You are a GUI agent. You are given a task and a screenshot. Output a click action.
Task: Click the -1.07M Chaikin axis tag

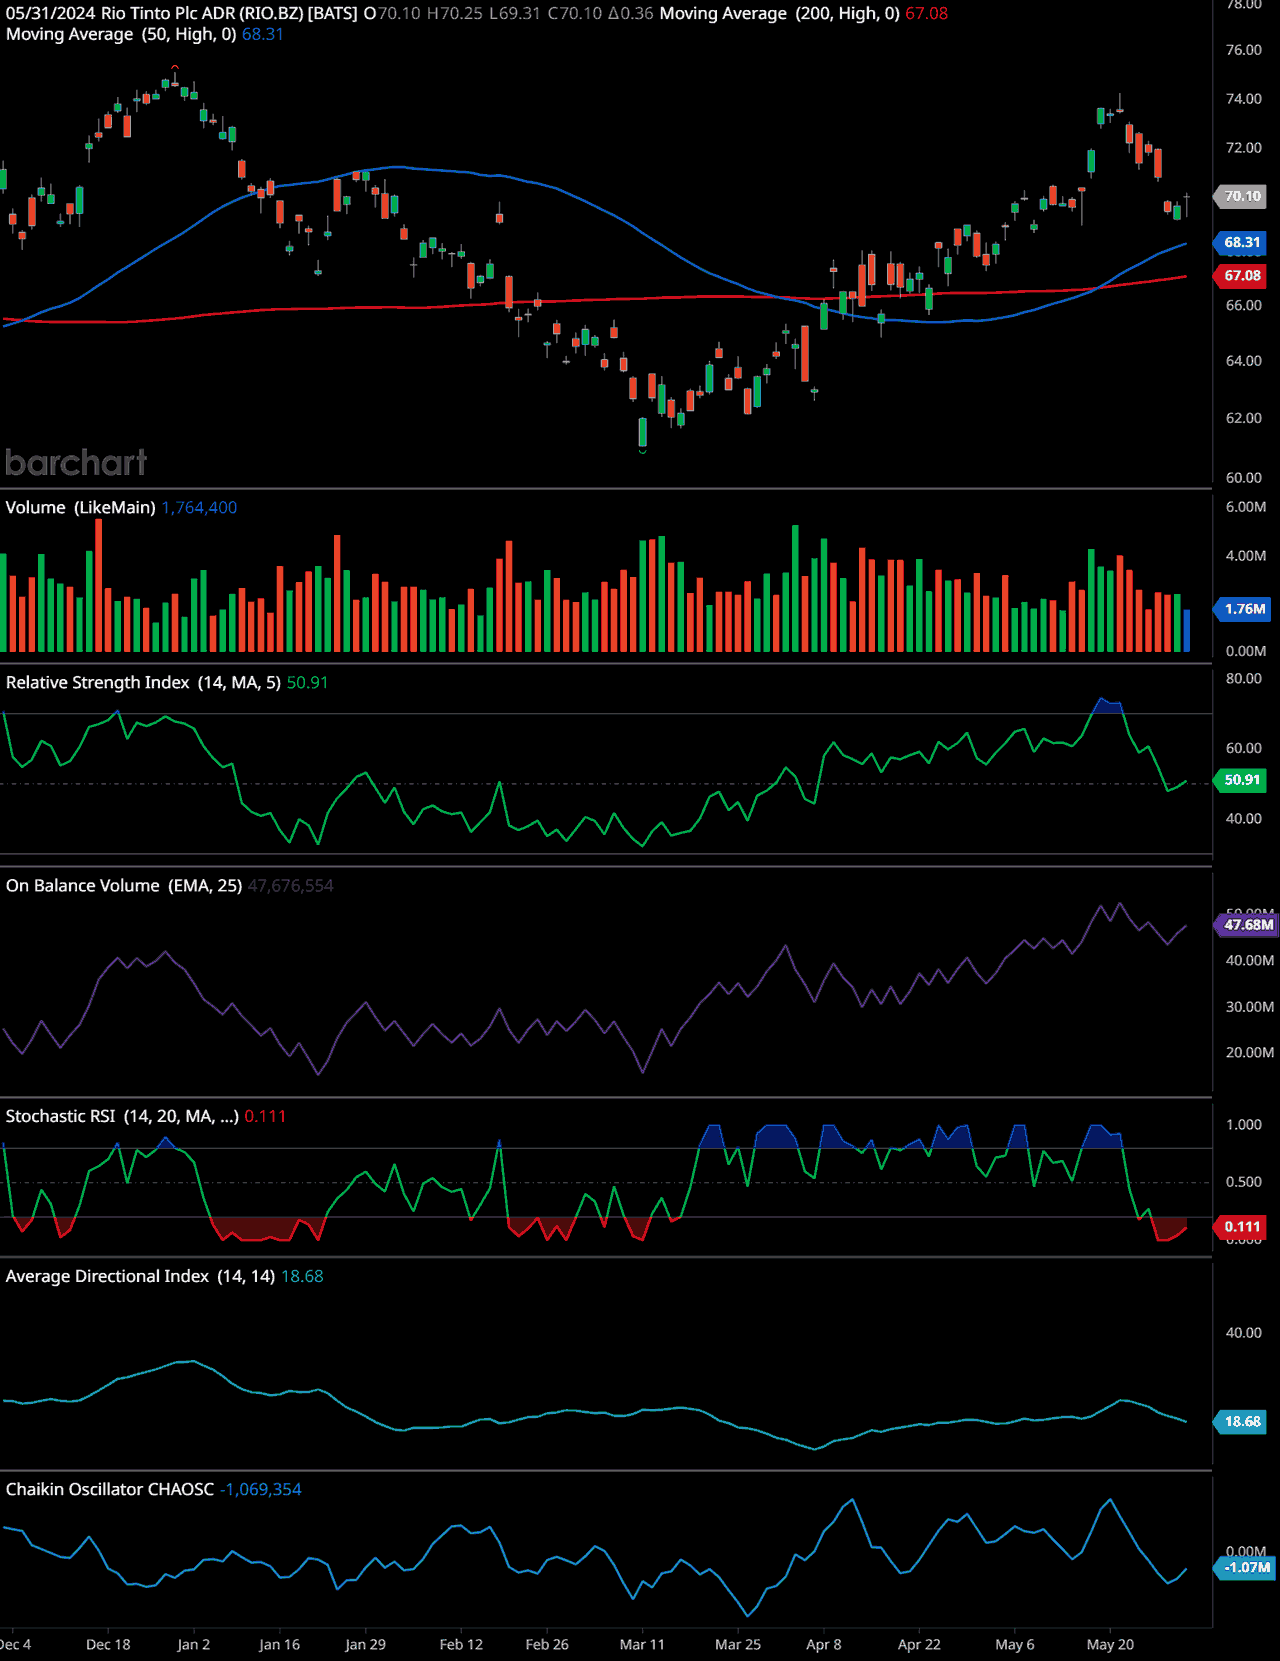pyautogui.click(x=1246, y=1568)
